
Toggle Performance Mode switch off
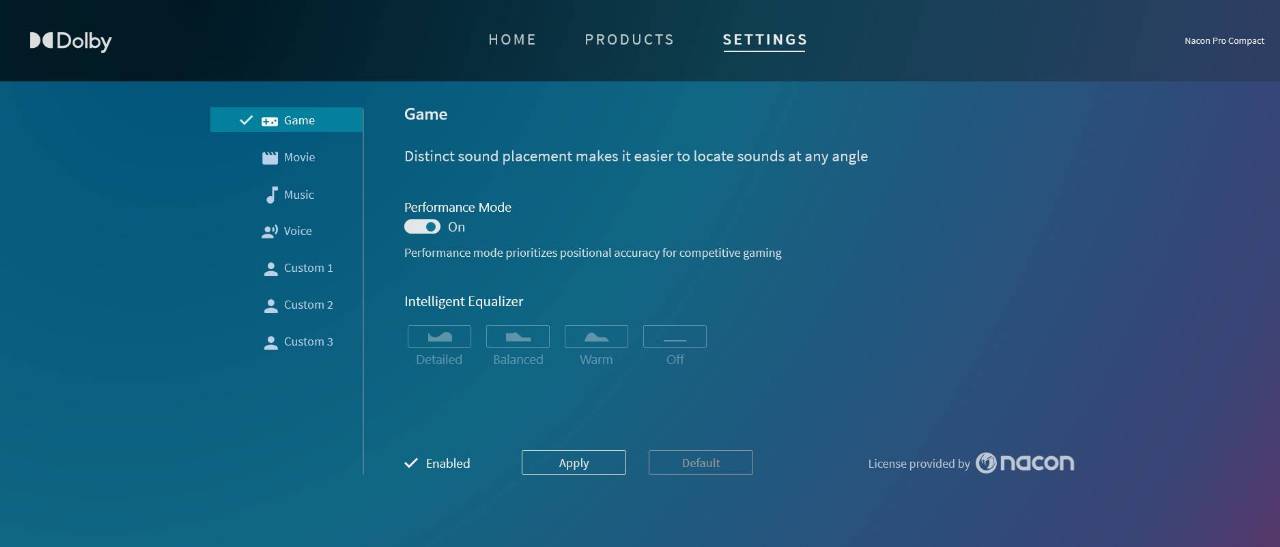click(422, 227)
